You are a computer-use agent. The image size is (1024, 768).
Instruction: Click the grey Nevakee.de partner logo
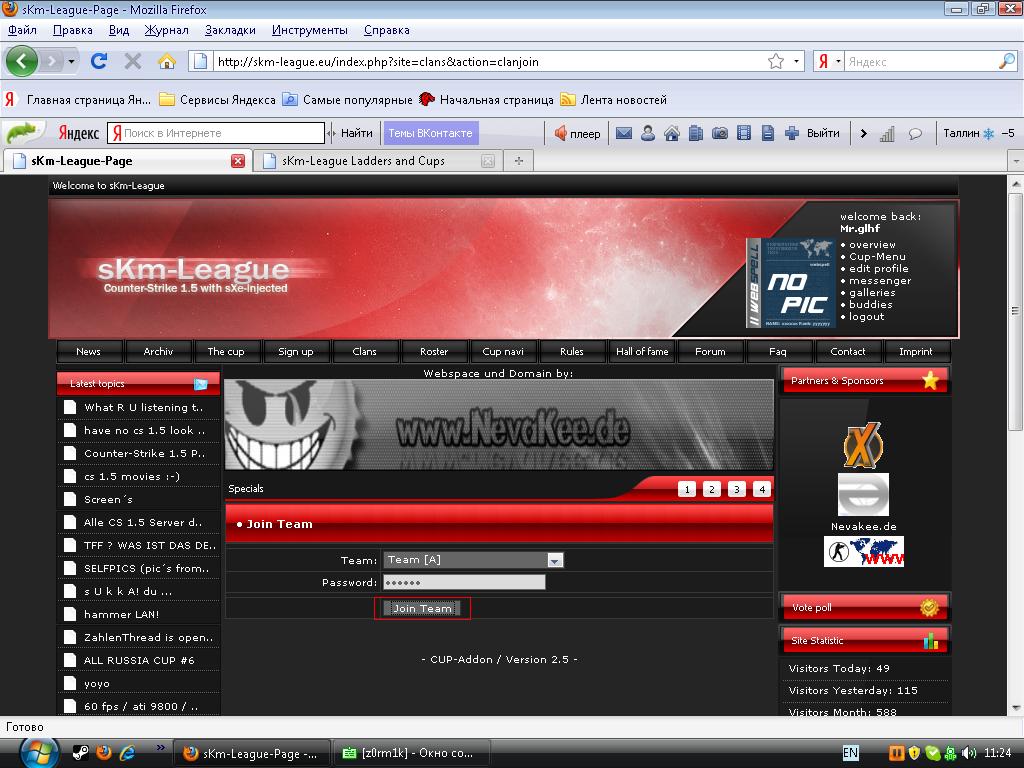[863, 494]
